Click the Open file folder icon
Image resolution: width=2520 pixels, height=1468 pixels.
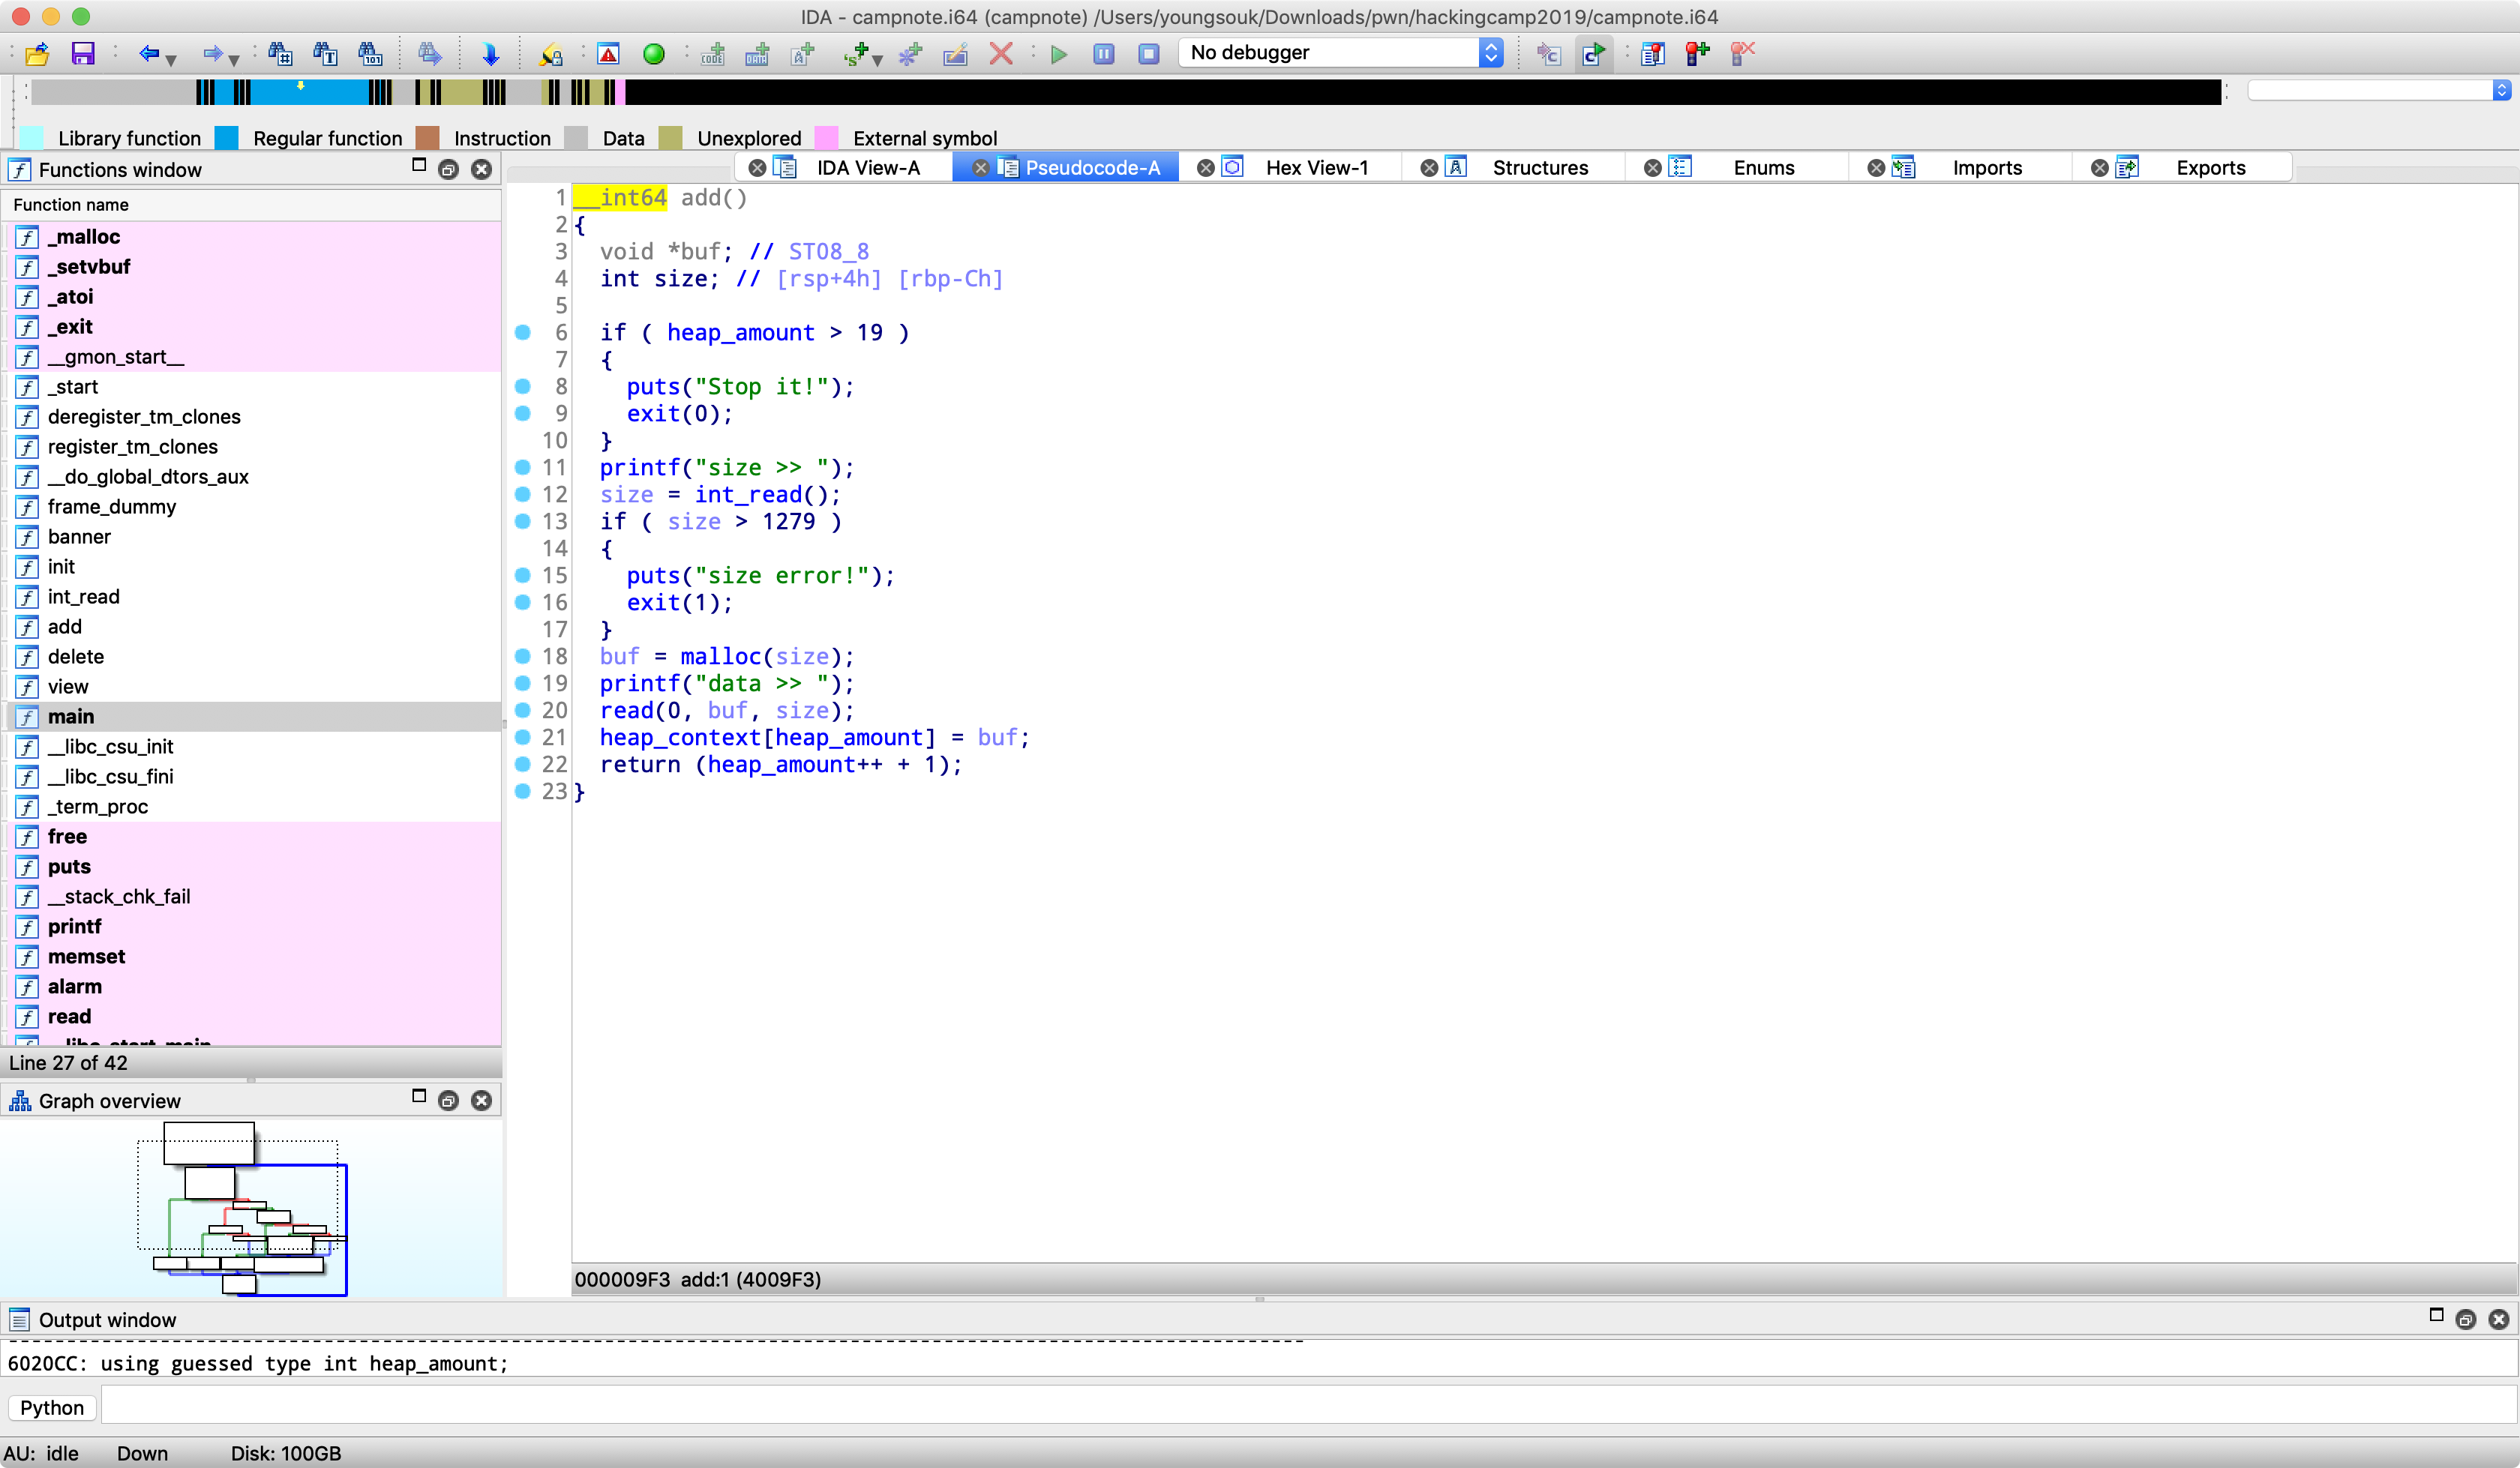point(37,53)
